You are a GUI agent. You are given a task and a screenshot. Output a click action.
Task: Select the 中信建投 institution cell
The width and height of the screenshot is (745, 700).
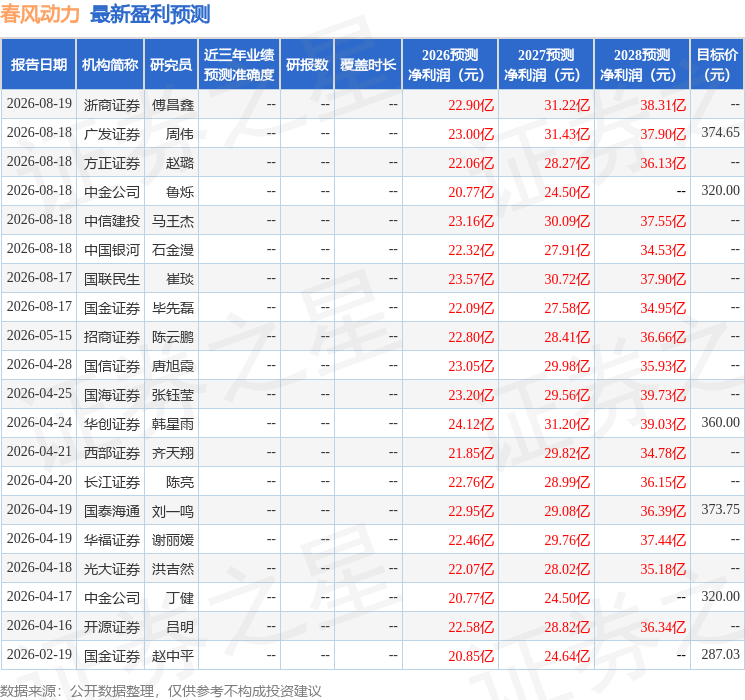(112, 221)
